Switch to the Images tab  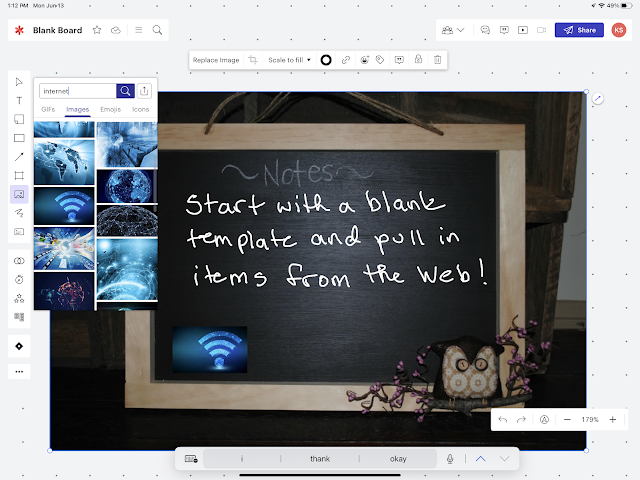point(78,109)
